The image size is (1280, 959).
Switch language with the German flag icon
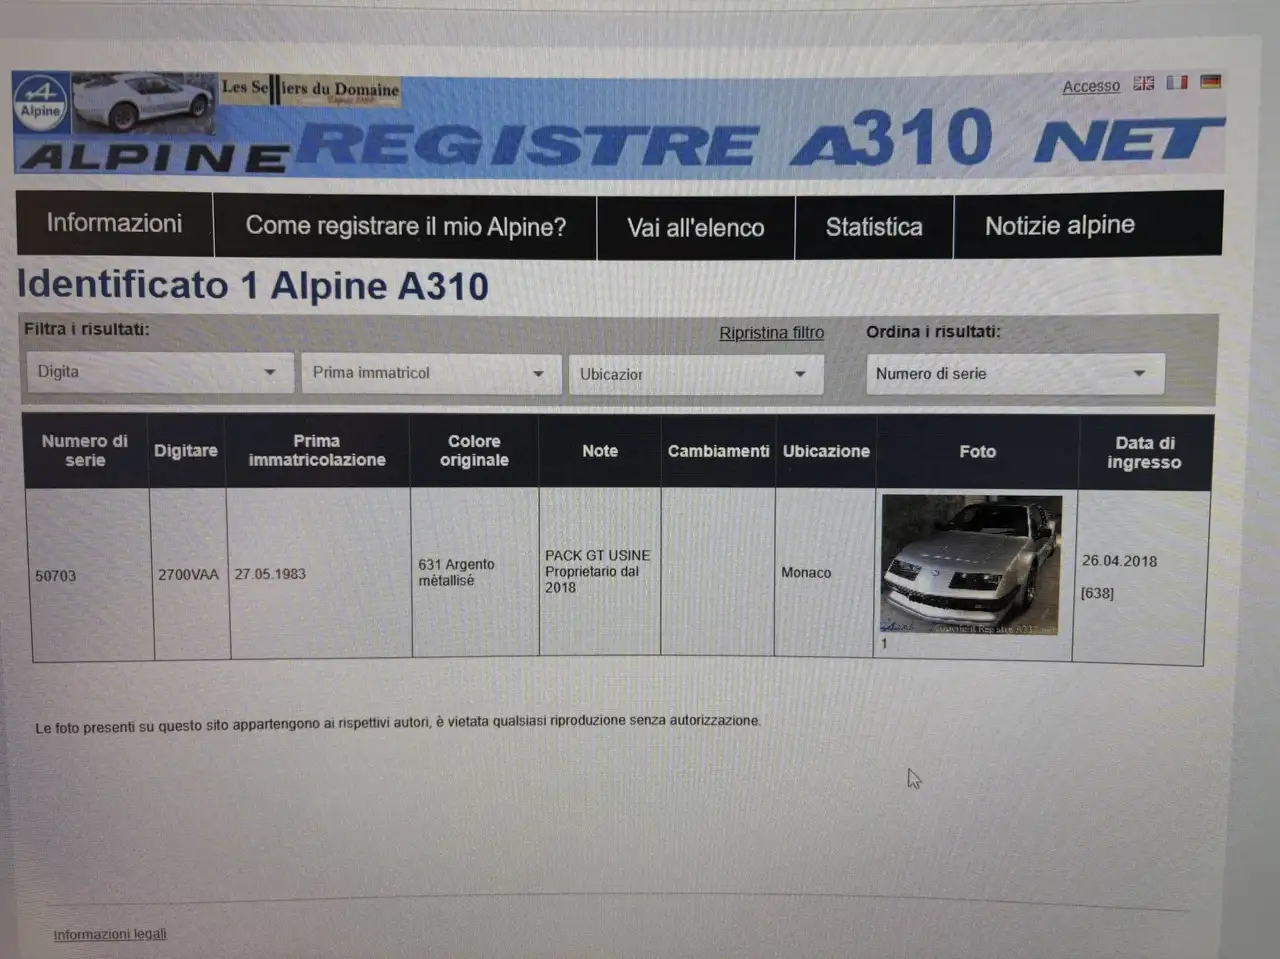click(x=1210, y=81)
